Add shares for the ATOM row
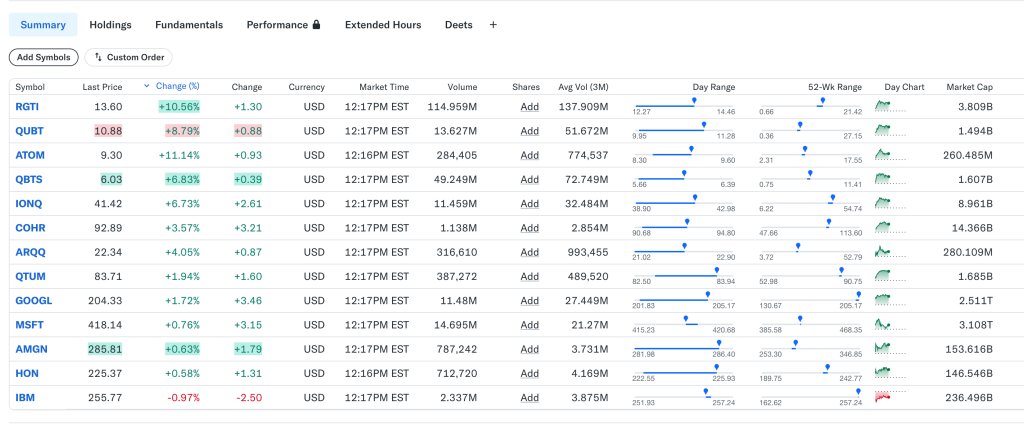 point(530,155)
